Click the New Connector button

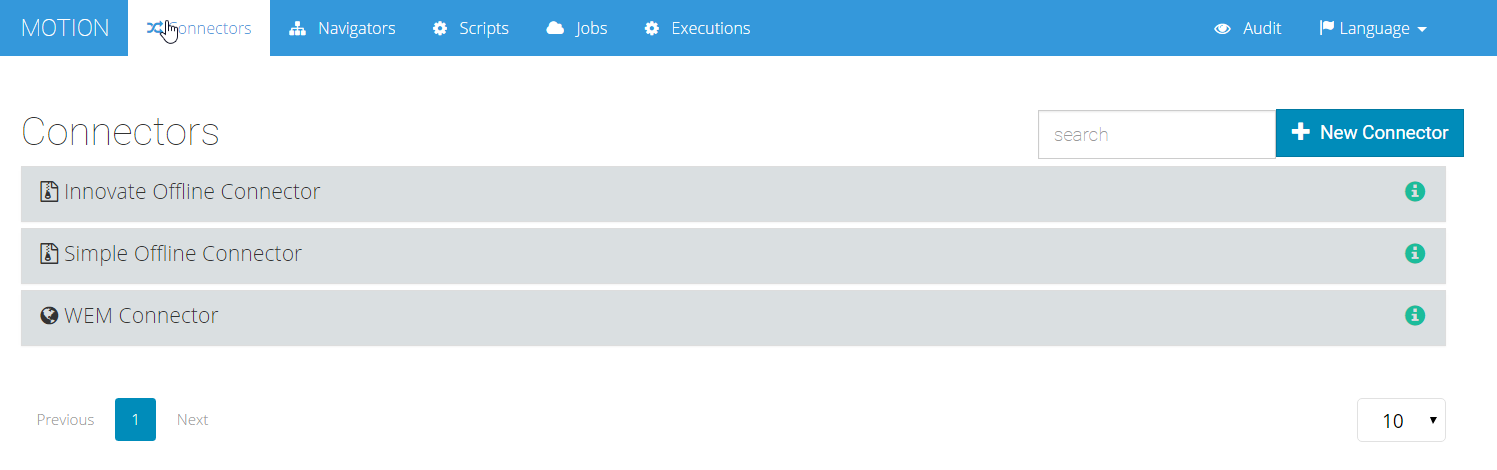click(x=1370, y=133)
